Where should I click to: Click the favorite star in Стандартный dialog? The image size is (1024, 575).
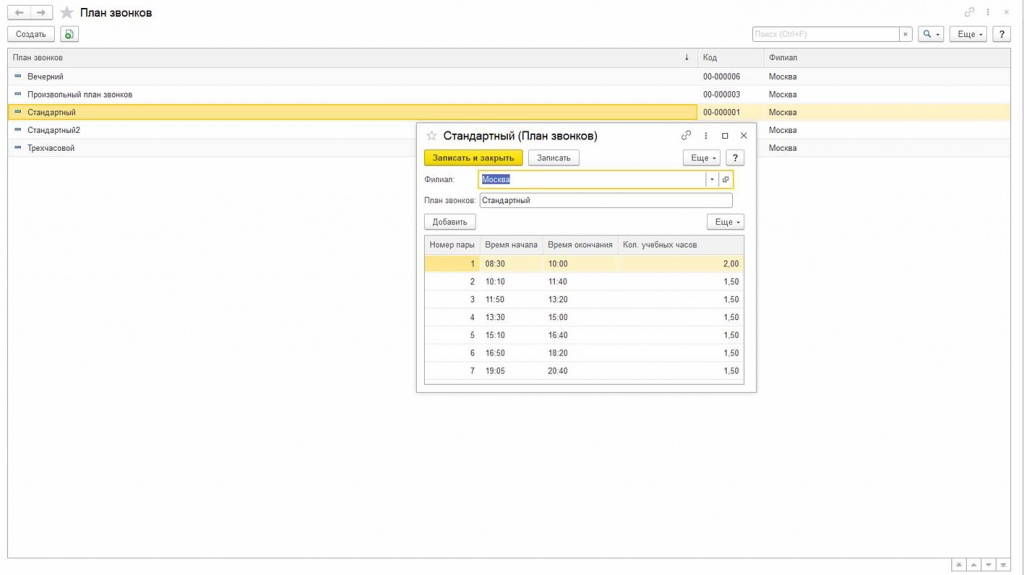click(431, 135)
